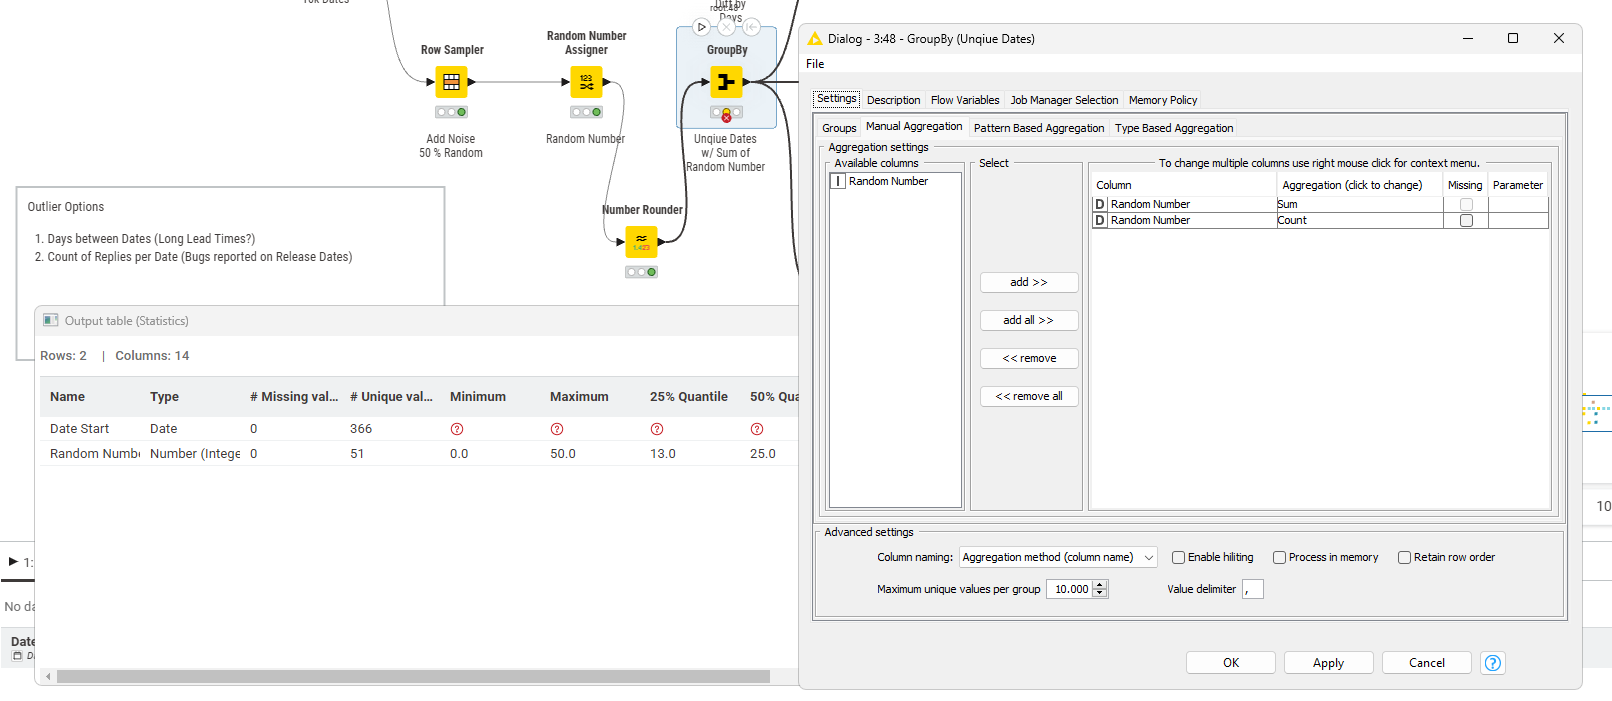This screenshot has width=1612, height=701.
Task: Click the play icon above the GroupBy node
Action: pyautogui.click(x=701, y=27)
